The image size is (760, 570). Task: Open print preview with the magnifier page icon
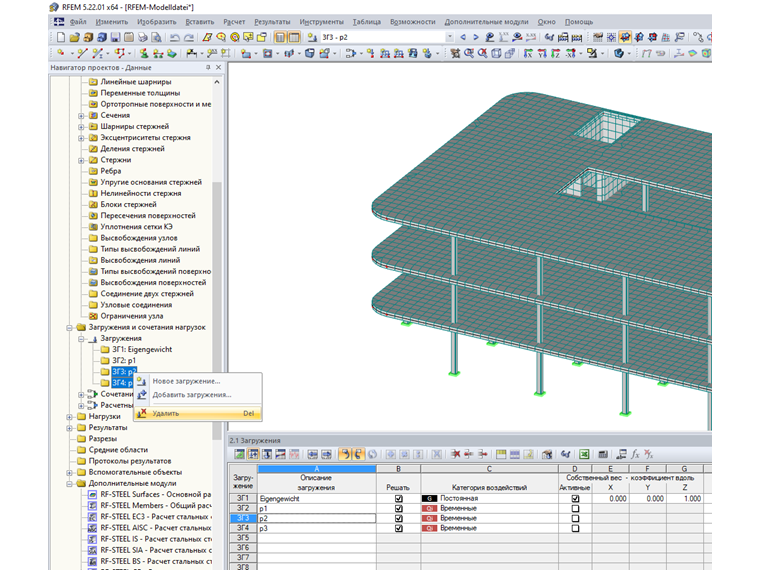point(156,37)
